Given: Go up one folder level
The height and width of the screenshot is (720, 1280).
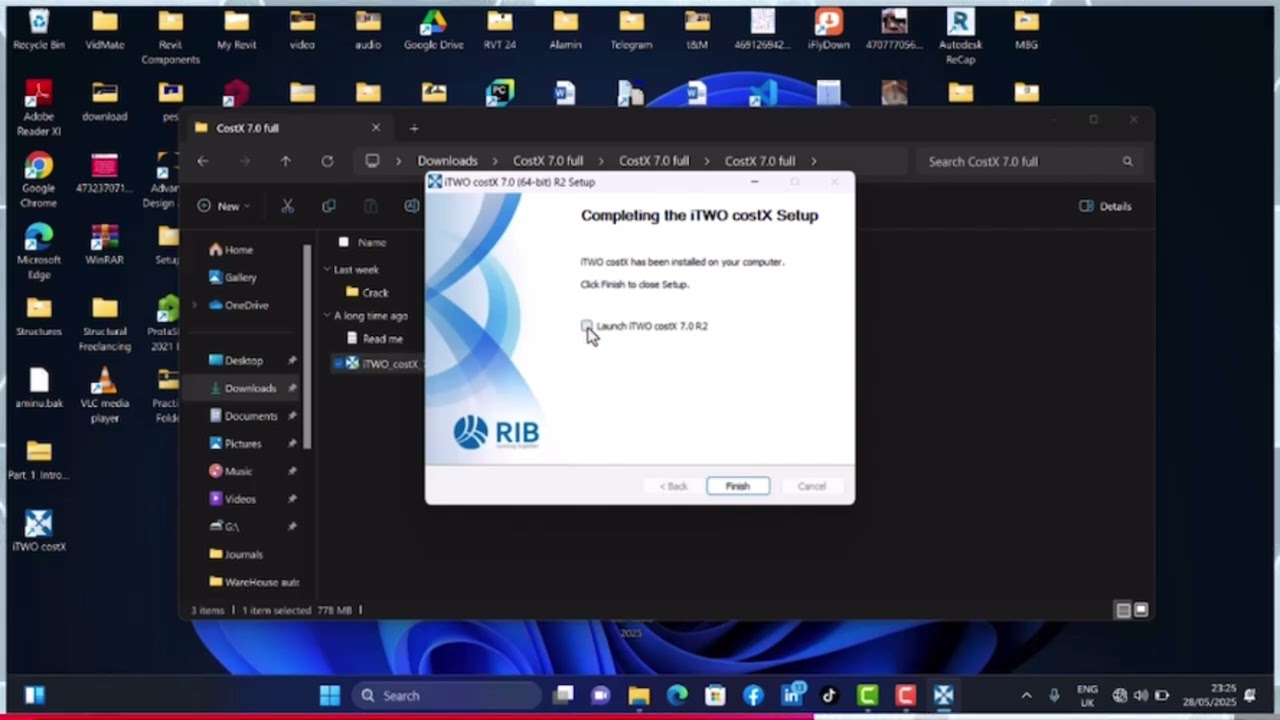Looking at the screenshot, I should (285, 161).
